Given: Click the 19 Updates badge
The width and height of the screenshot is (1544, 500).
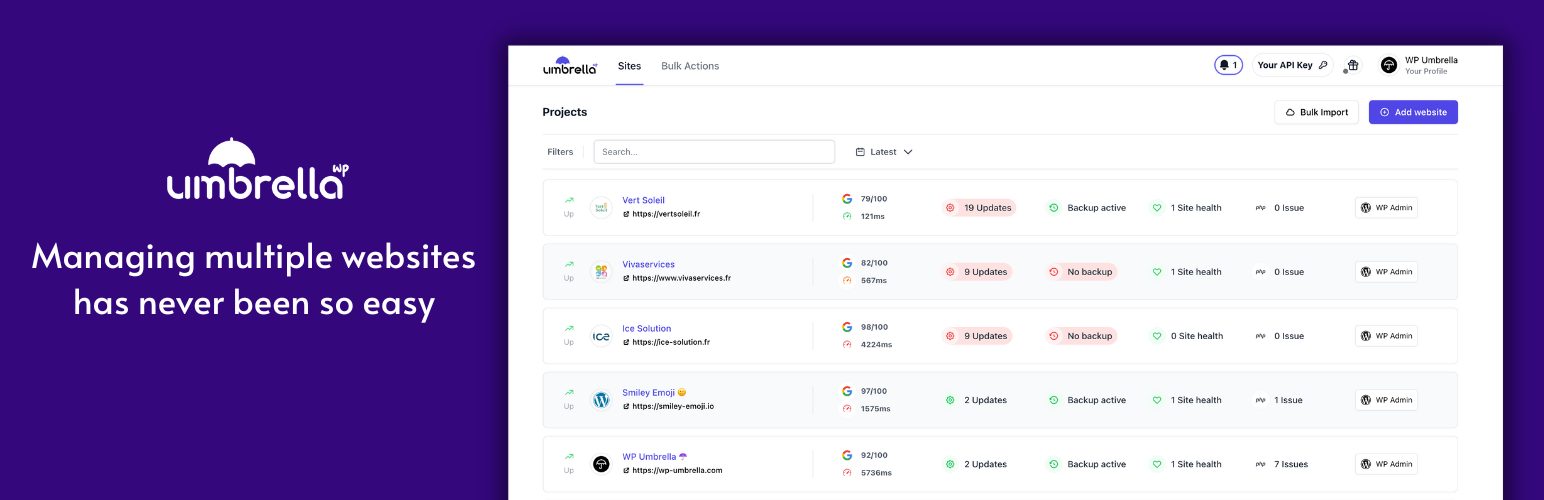Looking at the screenshot, I should click(979, 208).
